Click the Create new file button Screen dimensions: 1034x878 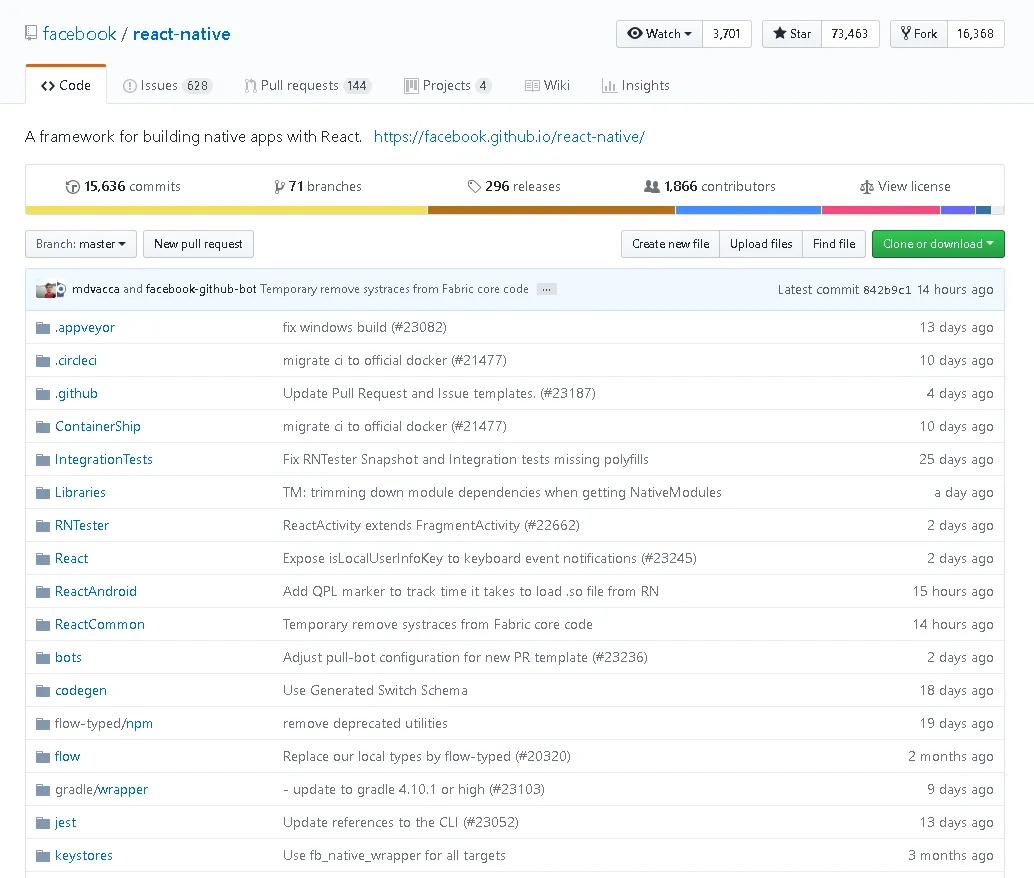670,244
